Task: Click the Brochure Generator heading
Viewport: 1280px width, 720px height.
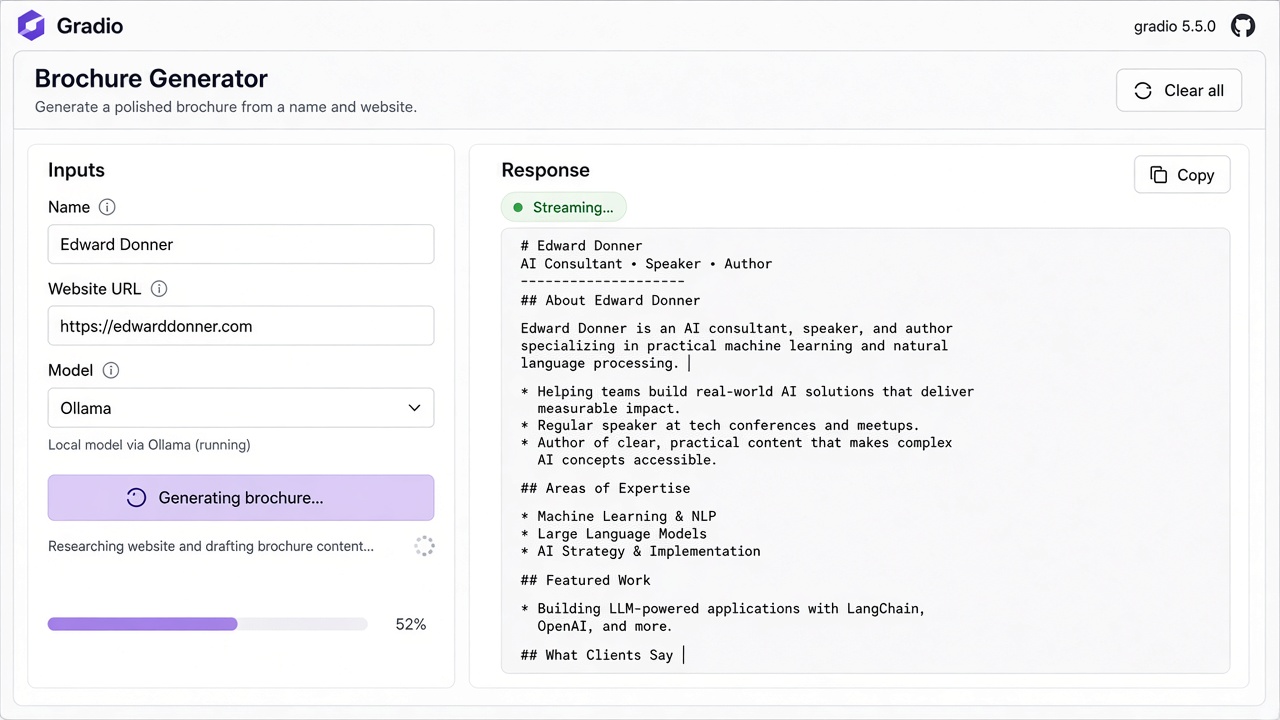Action: click(x=151, y=79)
